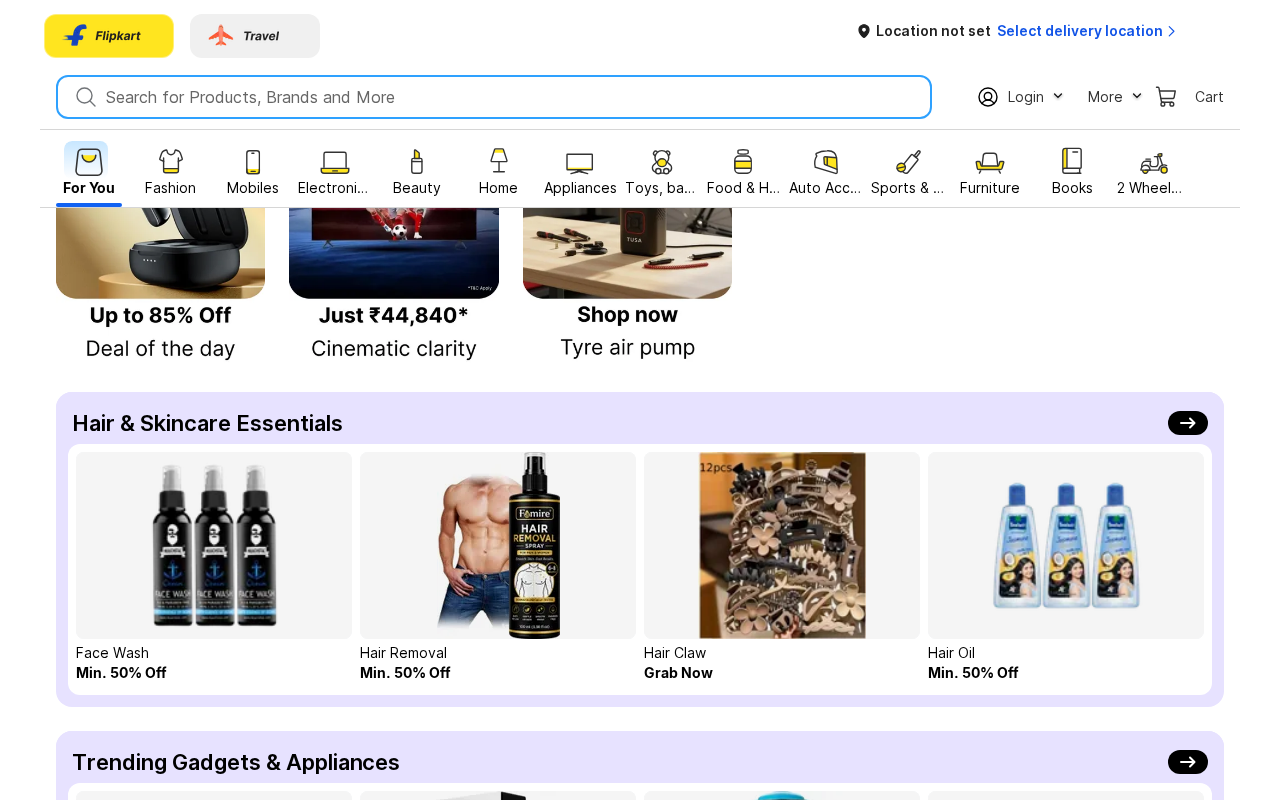Expand the Login dropdown chevron
Screen dimensions: 1280x800
coord(1058,96)
